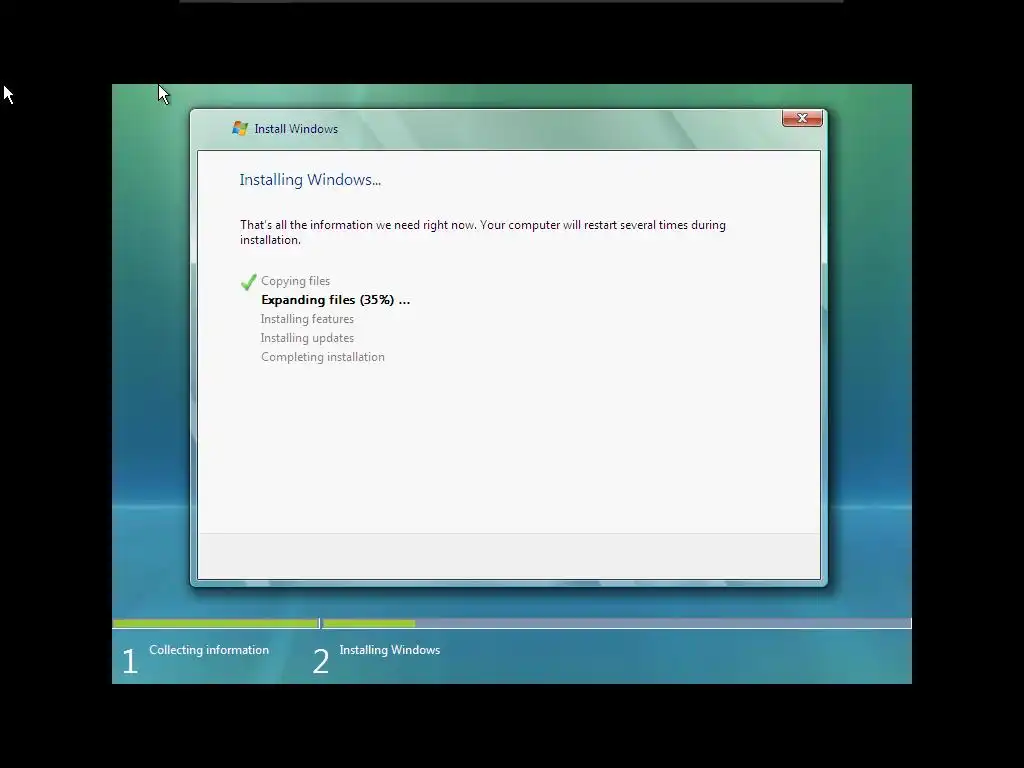The width and height of the screenshot is (1024, 768).
Task: Click the large stage number 2
Action: (321, 661)
